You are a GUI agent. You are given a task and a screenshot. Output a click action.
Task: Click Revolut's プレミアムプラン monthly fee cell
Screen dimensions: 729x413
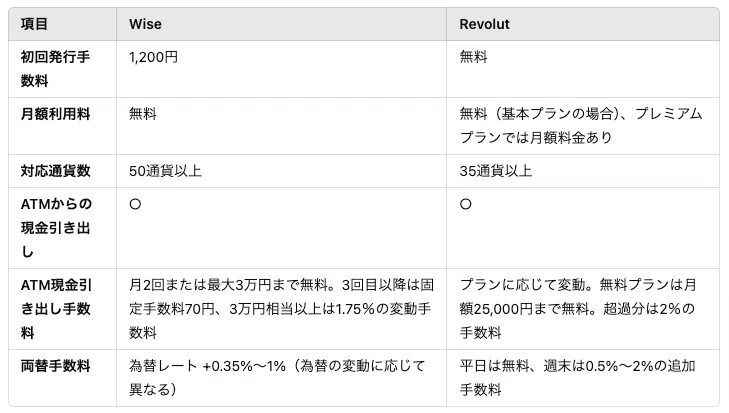(x=581, y=126)
